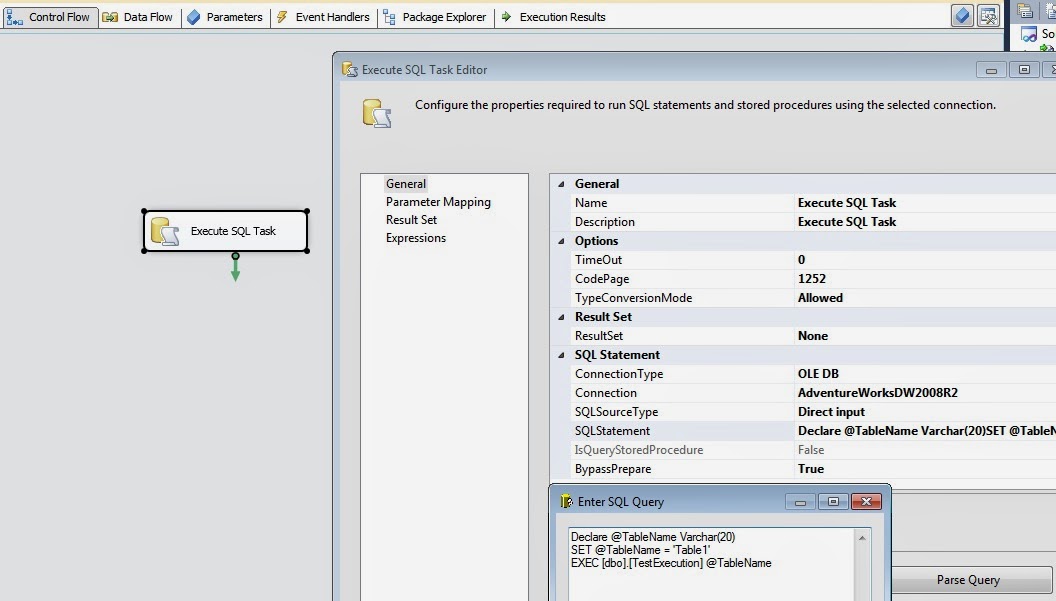Click the ConnectionType property label
Viewport: 1056px width, 601px height.
[x=619, y=374]
